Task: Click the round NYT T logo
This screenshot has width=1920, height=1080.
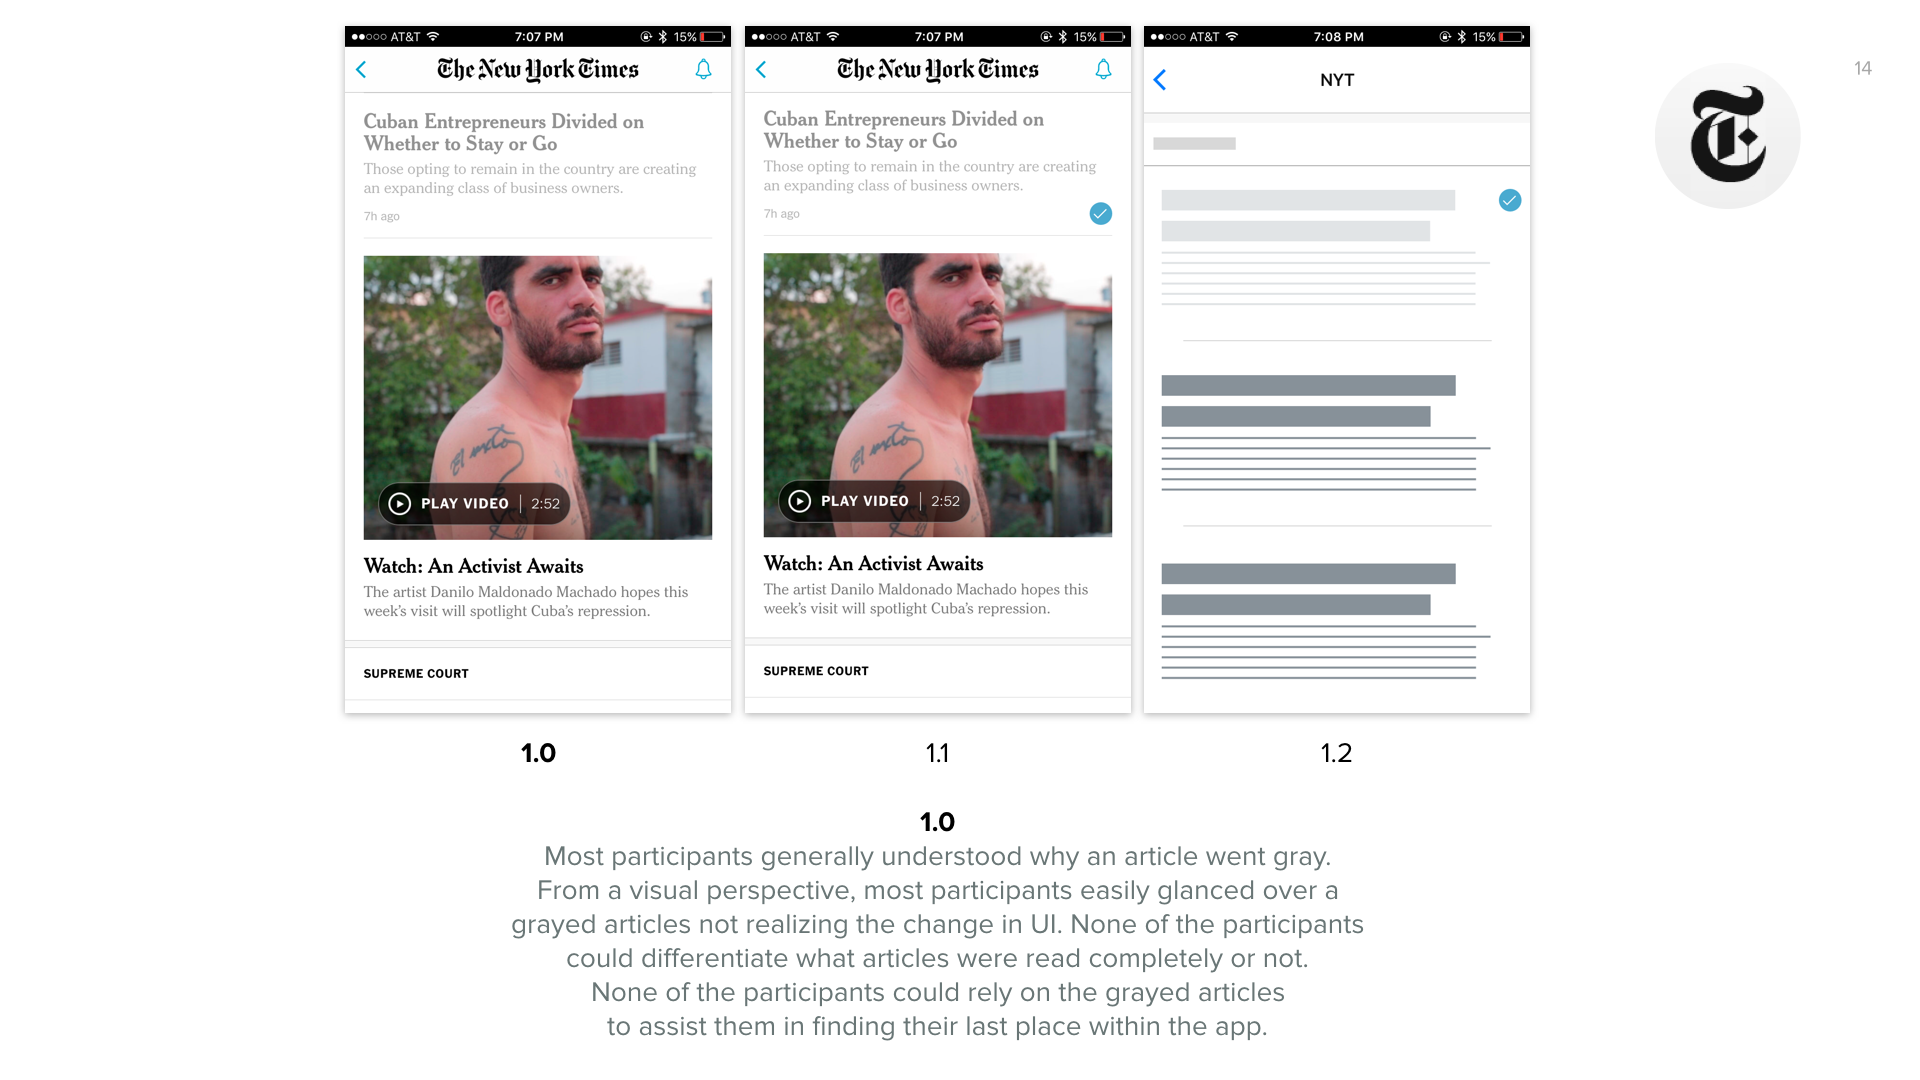Action: 1727,136
